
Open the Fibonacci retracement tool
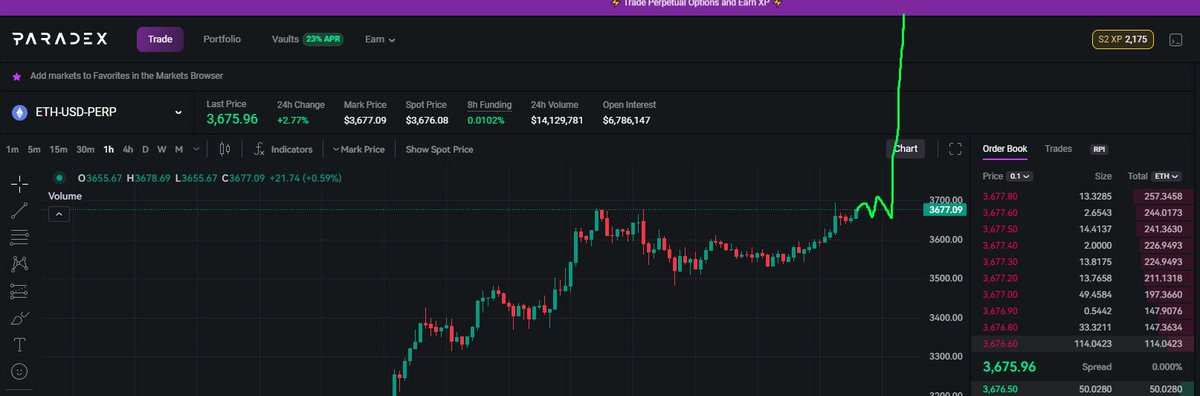(20, 238)
